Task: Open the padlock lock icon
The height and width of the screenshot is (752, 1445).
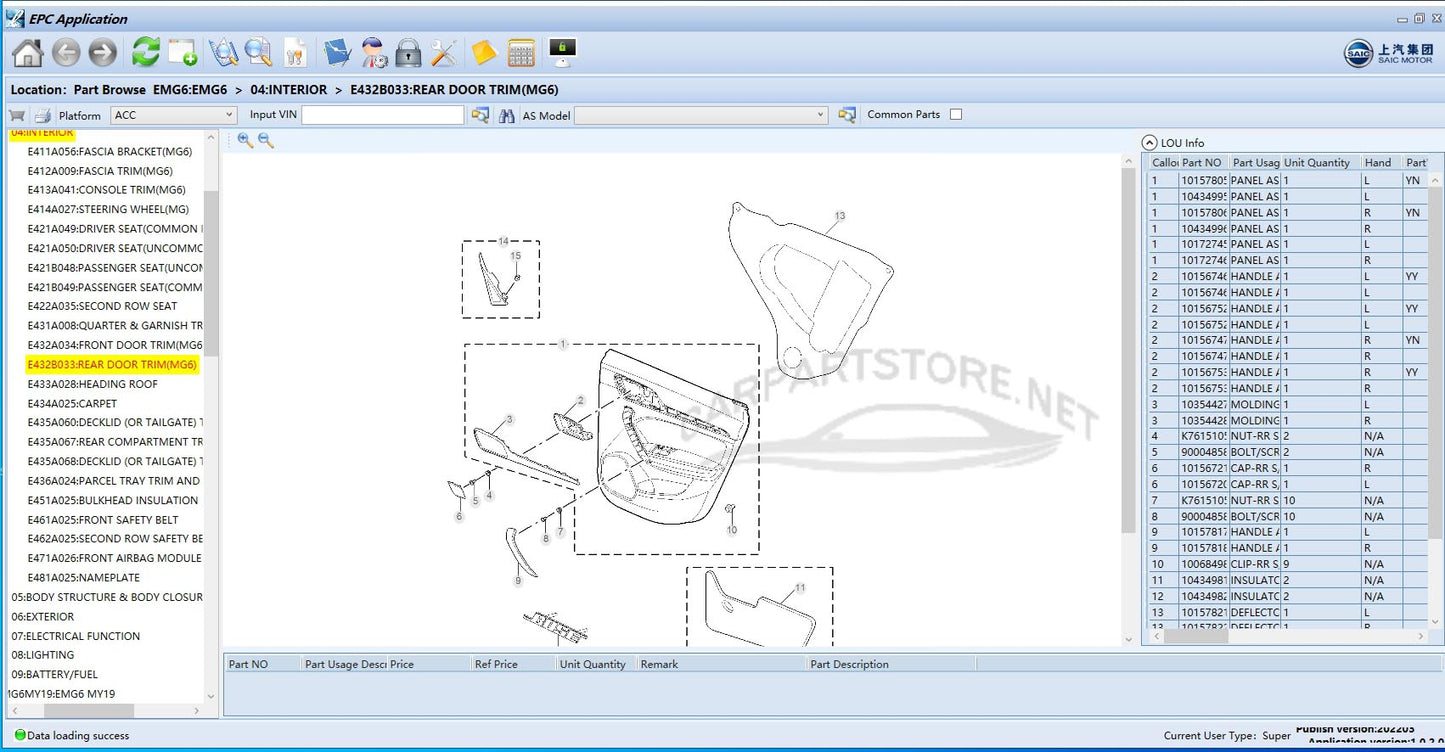Action: [x=408, y=53]
